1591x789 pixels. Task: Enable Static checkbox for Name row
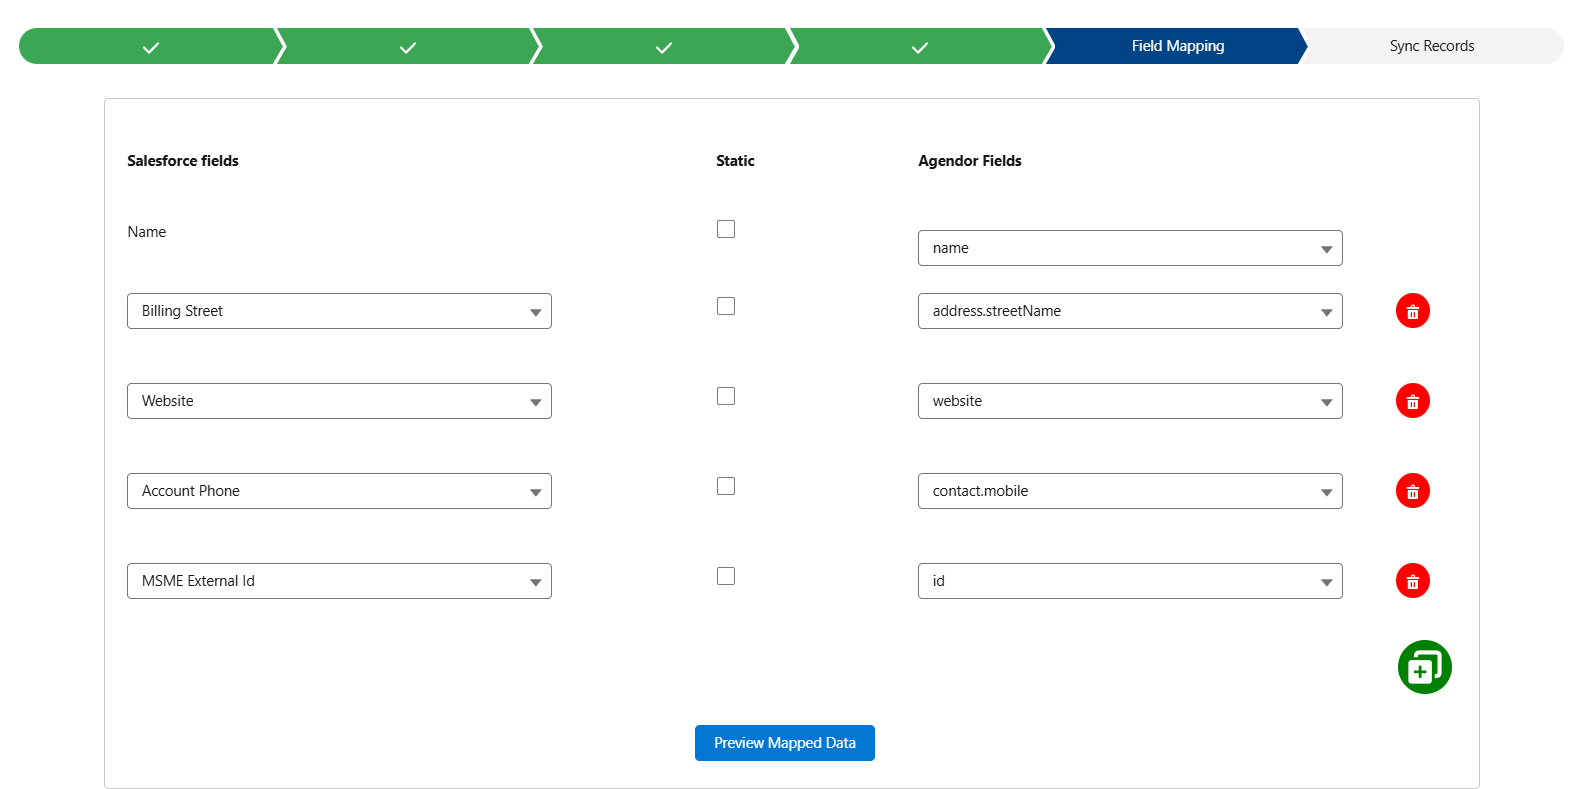[726, 229]
